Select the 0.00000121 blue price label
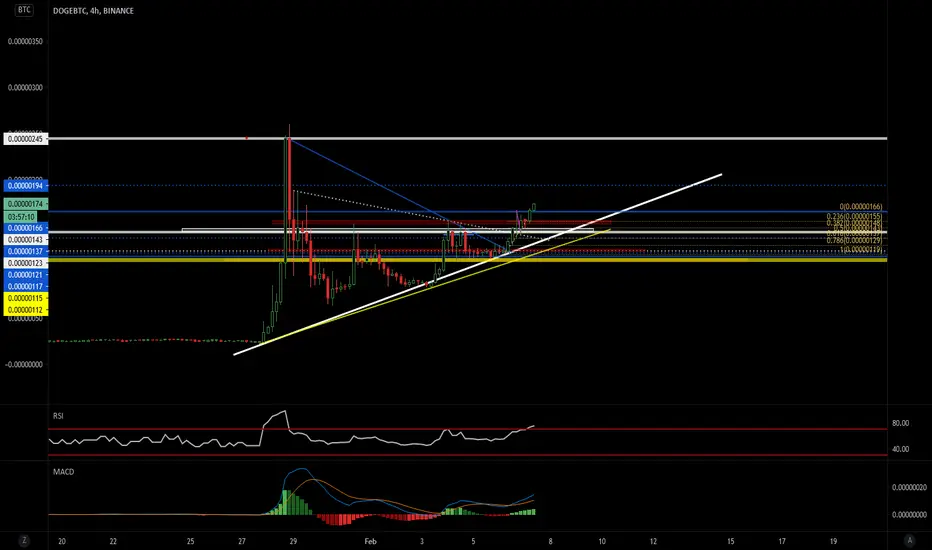 (x=26, y=275)
